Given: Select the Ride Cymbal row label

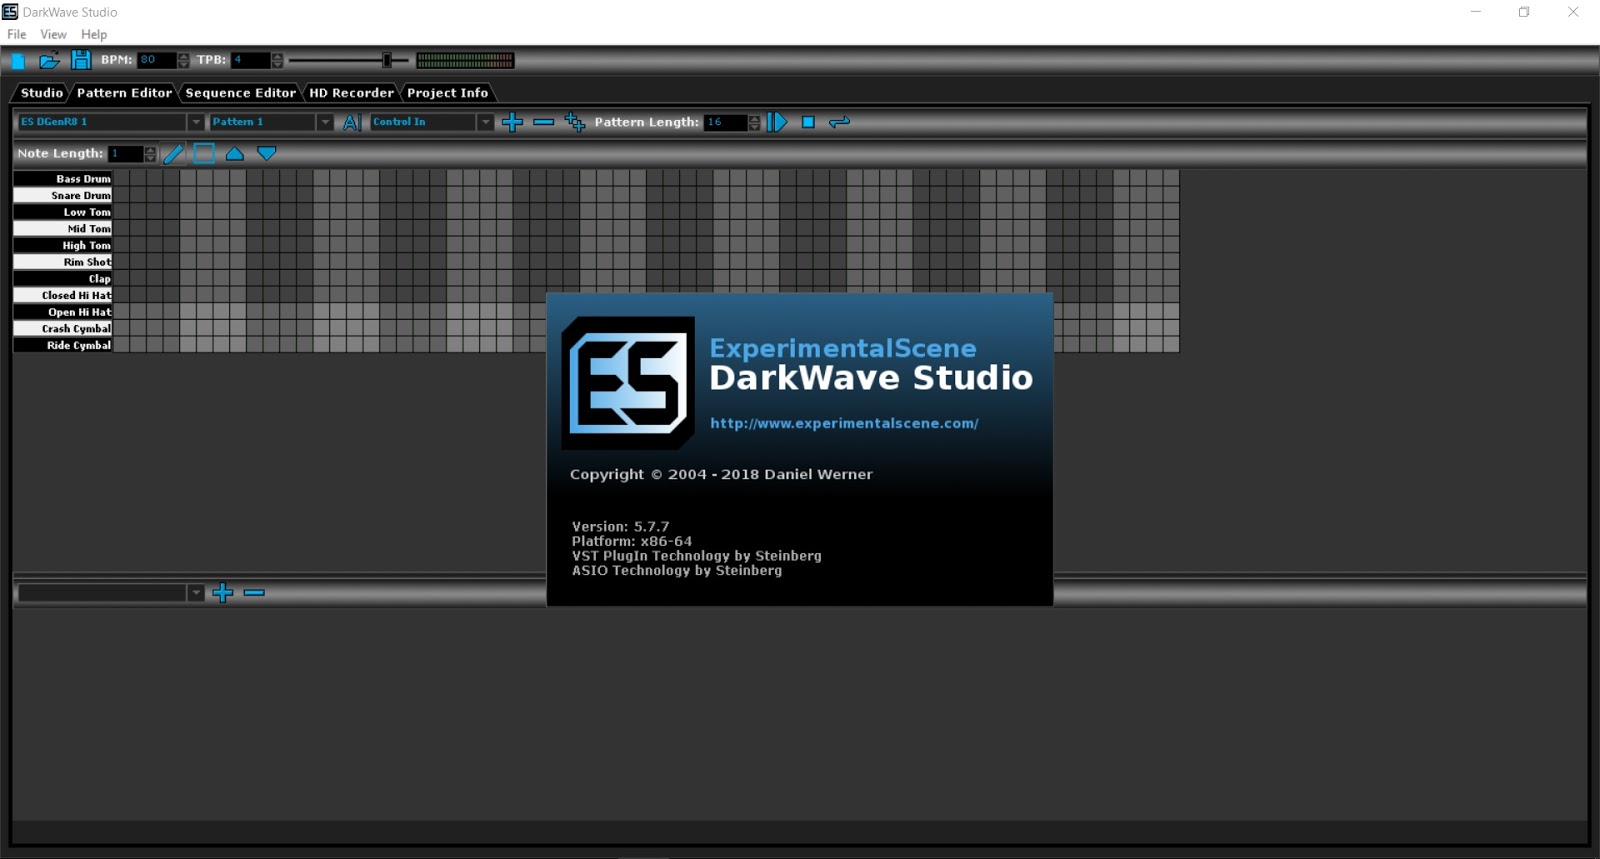Looking at the screenshot, I should click(x=62, y=345).
